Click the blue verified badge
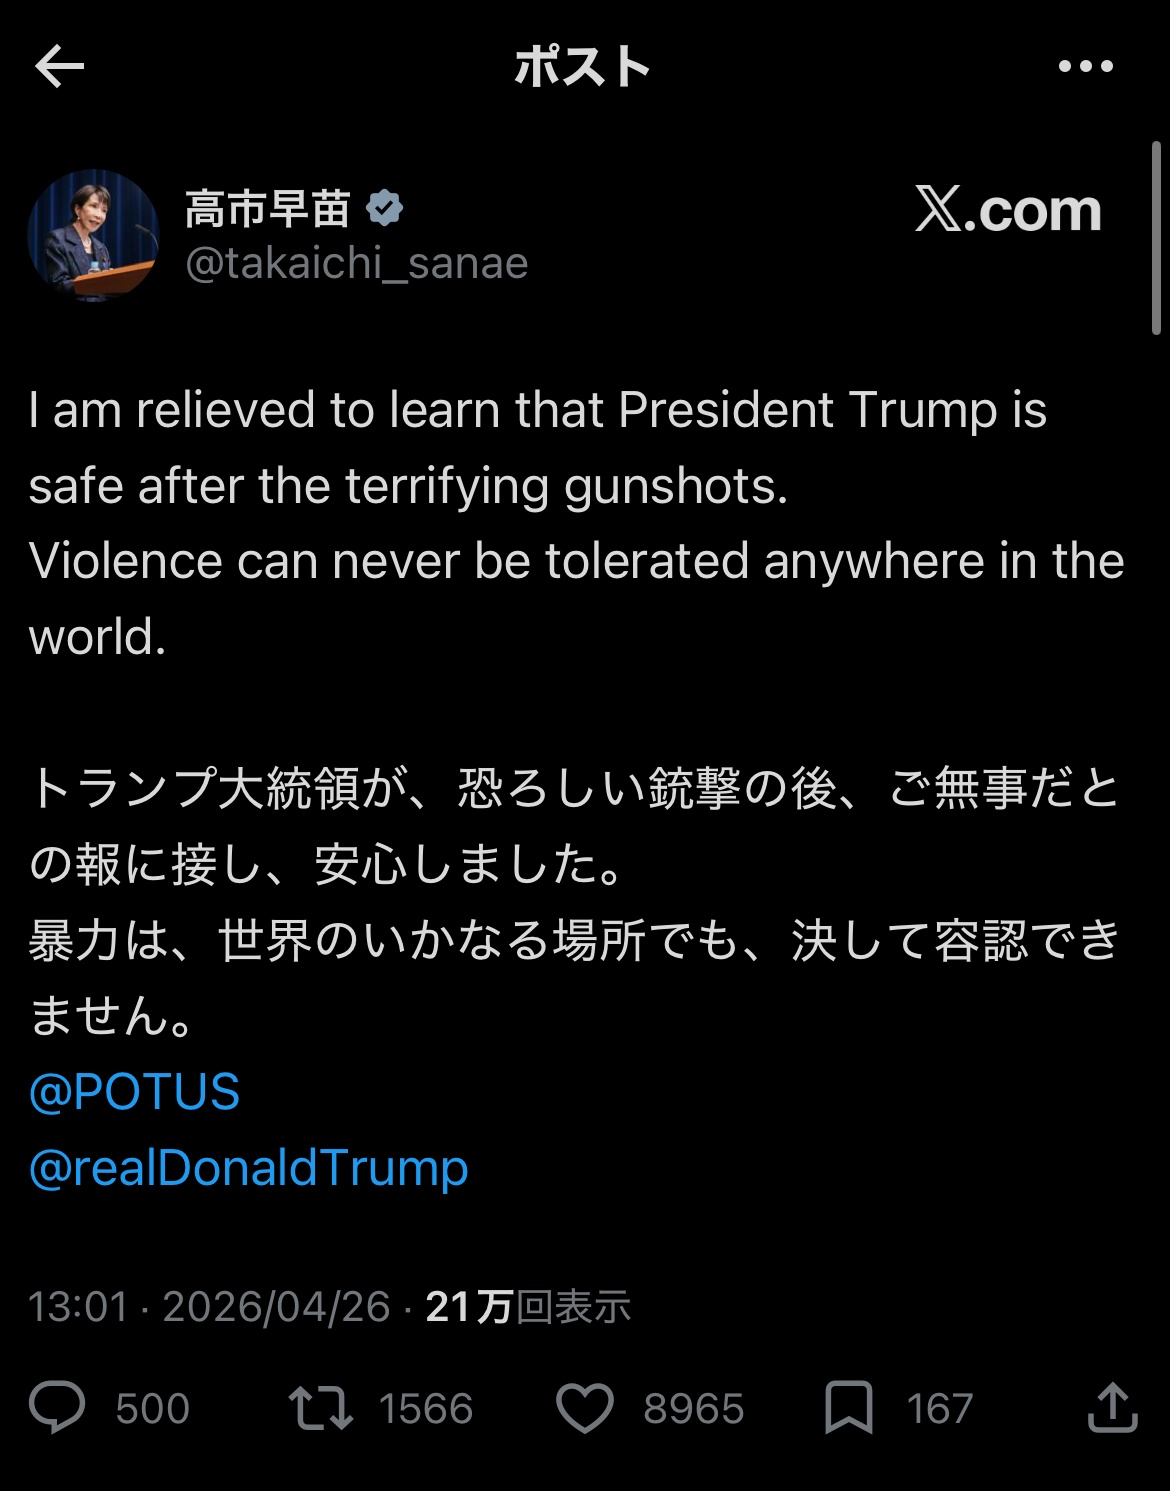The height and width of the screenshot is (1491, 1170). [385, 209]
